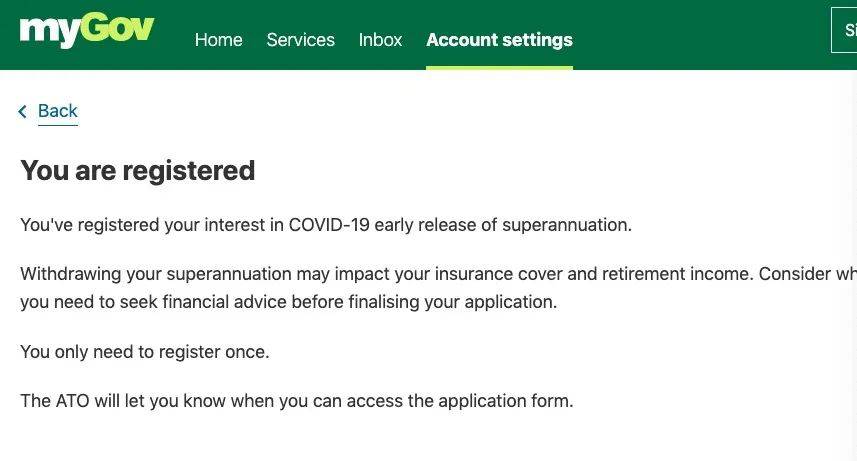Open the Services menu item
The image size is (857, 461).
click(301, 40)
